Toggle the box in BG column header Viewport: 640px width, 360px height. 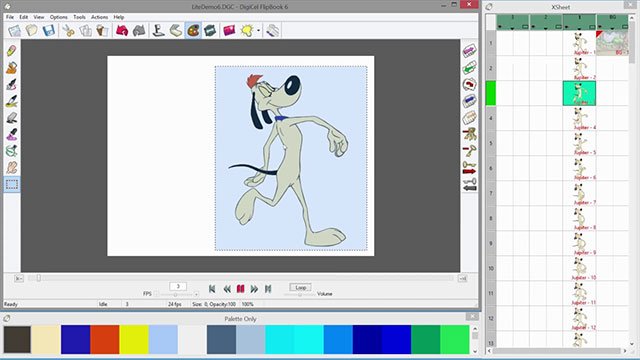click(624, 27)
